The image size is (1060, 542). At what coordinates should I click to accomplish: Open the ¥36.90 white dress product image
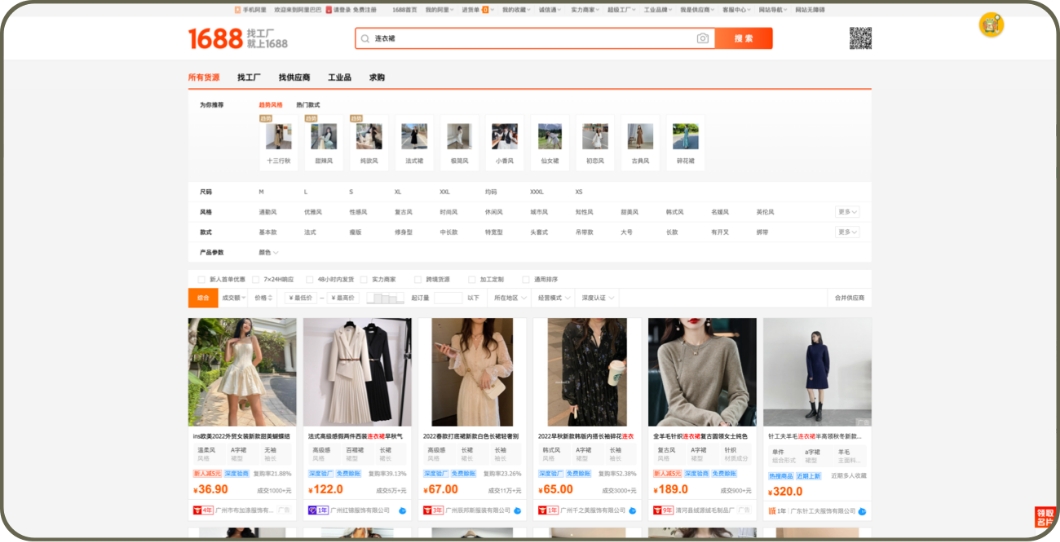(x=242, y=372)
